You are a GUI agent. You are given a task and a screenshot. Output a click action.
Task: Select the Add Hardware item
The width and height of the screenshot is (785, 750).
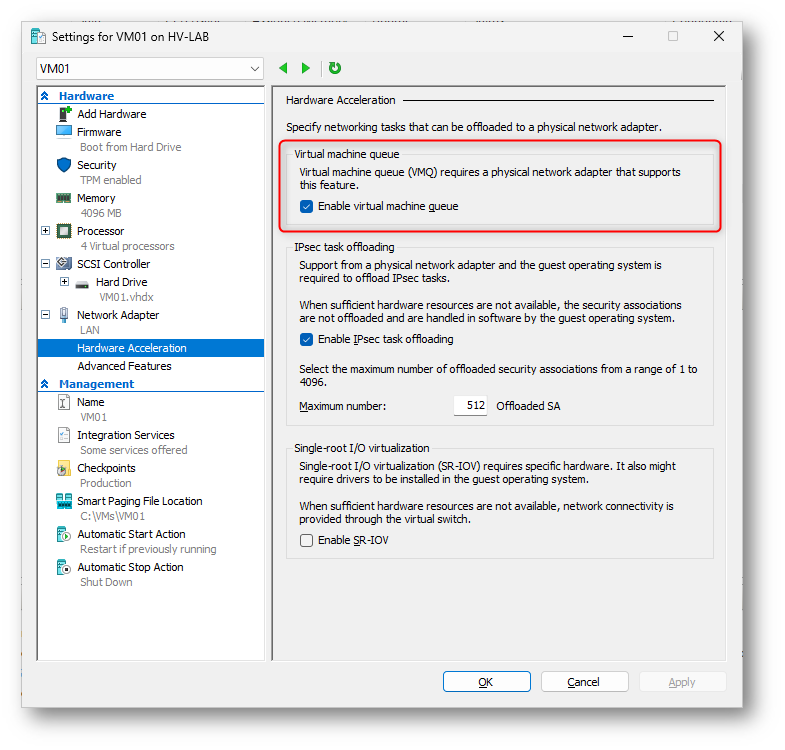point(112,114)
